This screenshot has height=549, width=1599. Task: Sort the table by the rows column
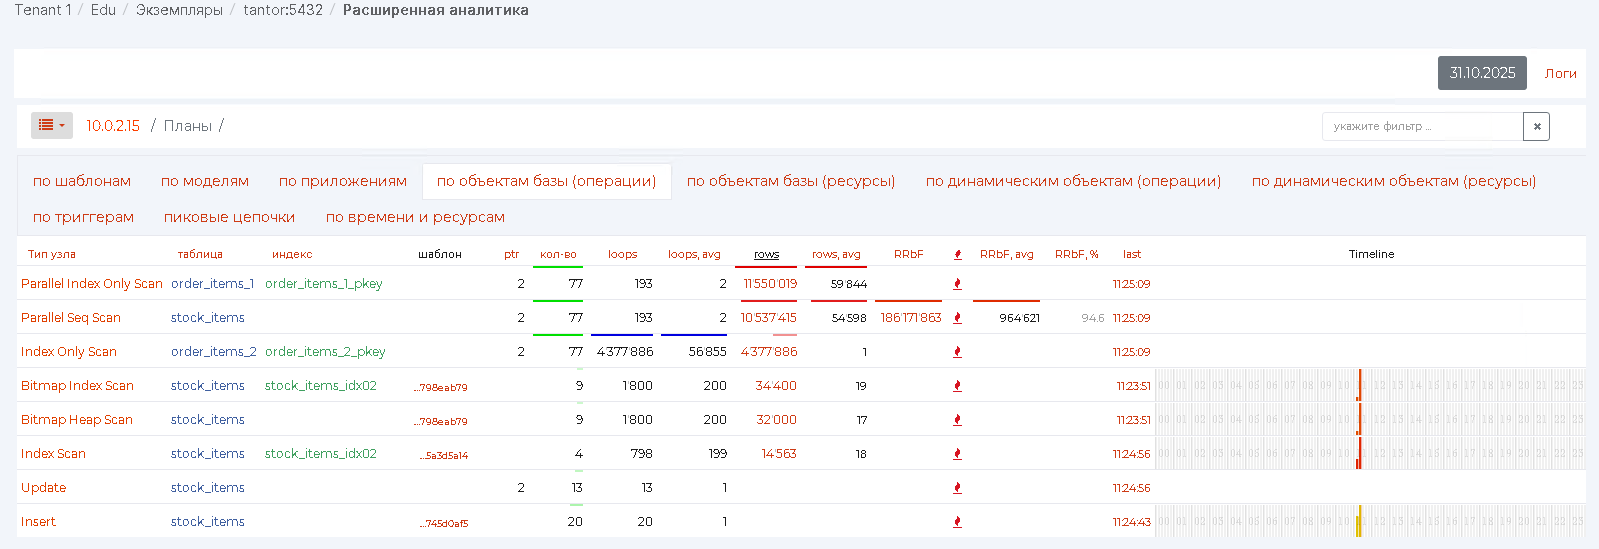click(766, 255)
